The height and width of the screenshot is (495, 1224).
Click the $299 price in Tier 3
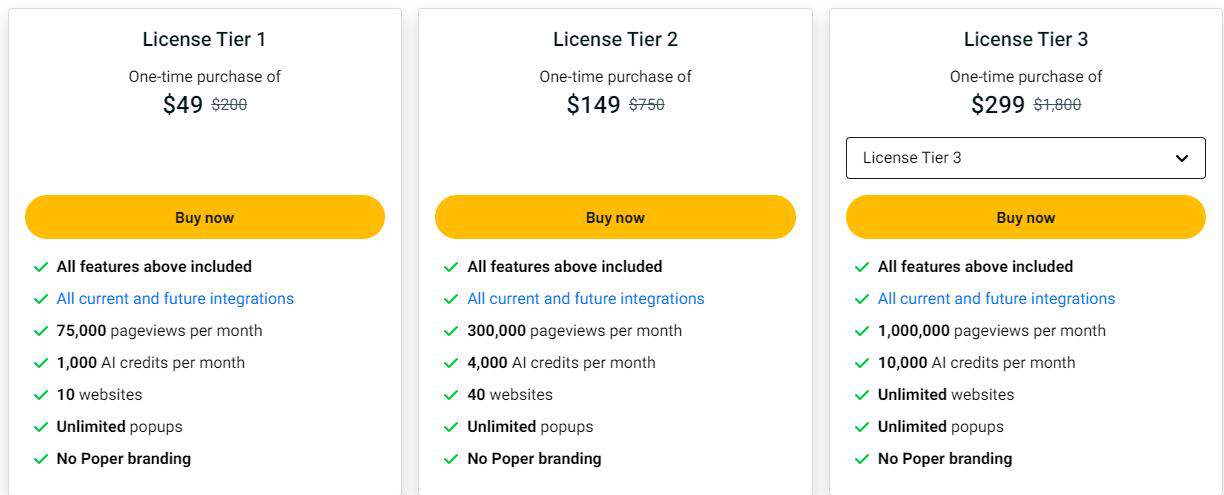[997, 105]
